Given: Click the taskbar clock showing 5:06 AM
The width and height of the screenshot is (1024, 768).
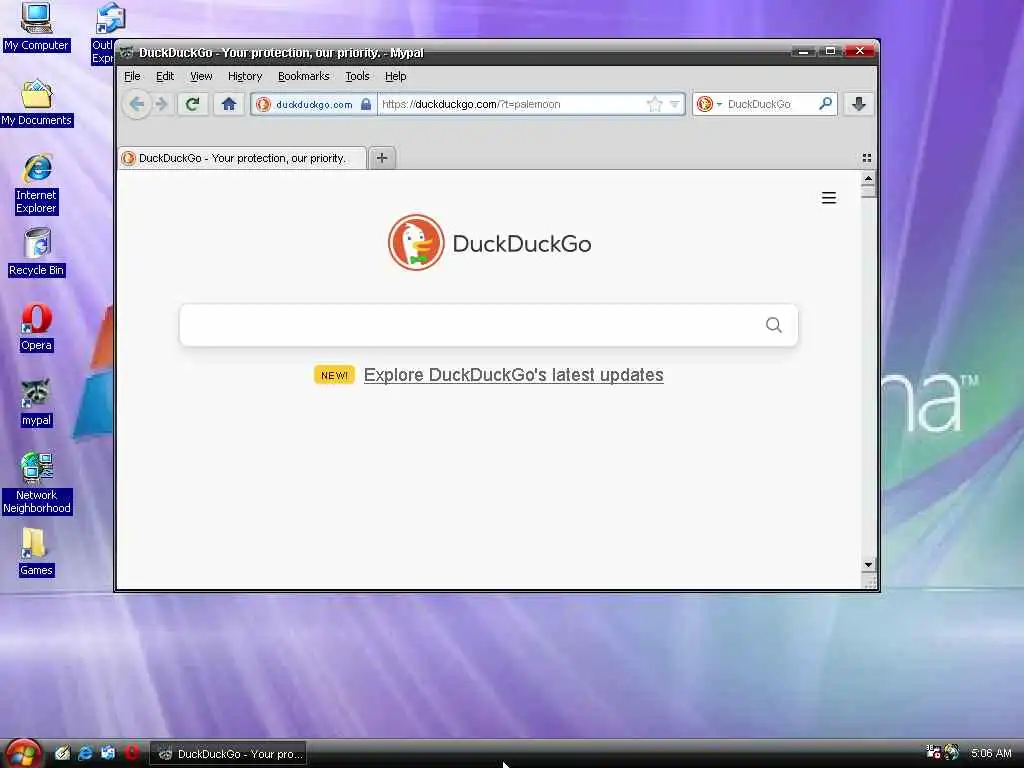Looking at the screenshot, I should 991,753.
